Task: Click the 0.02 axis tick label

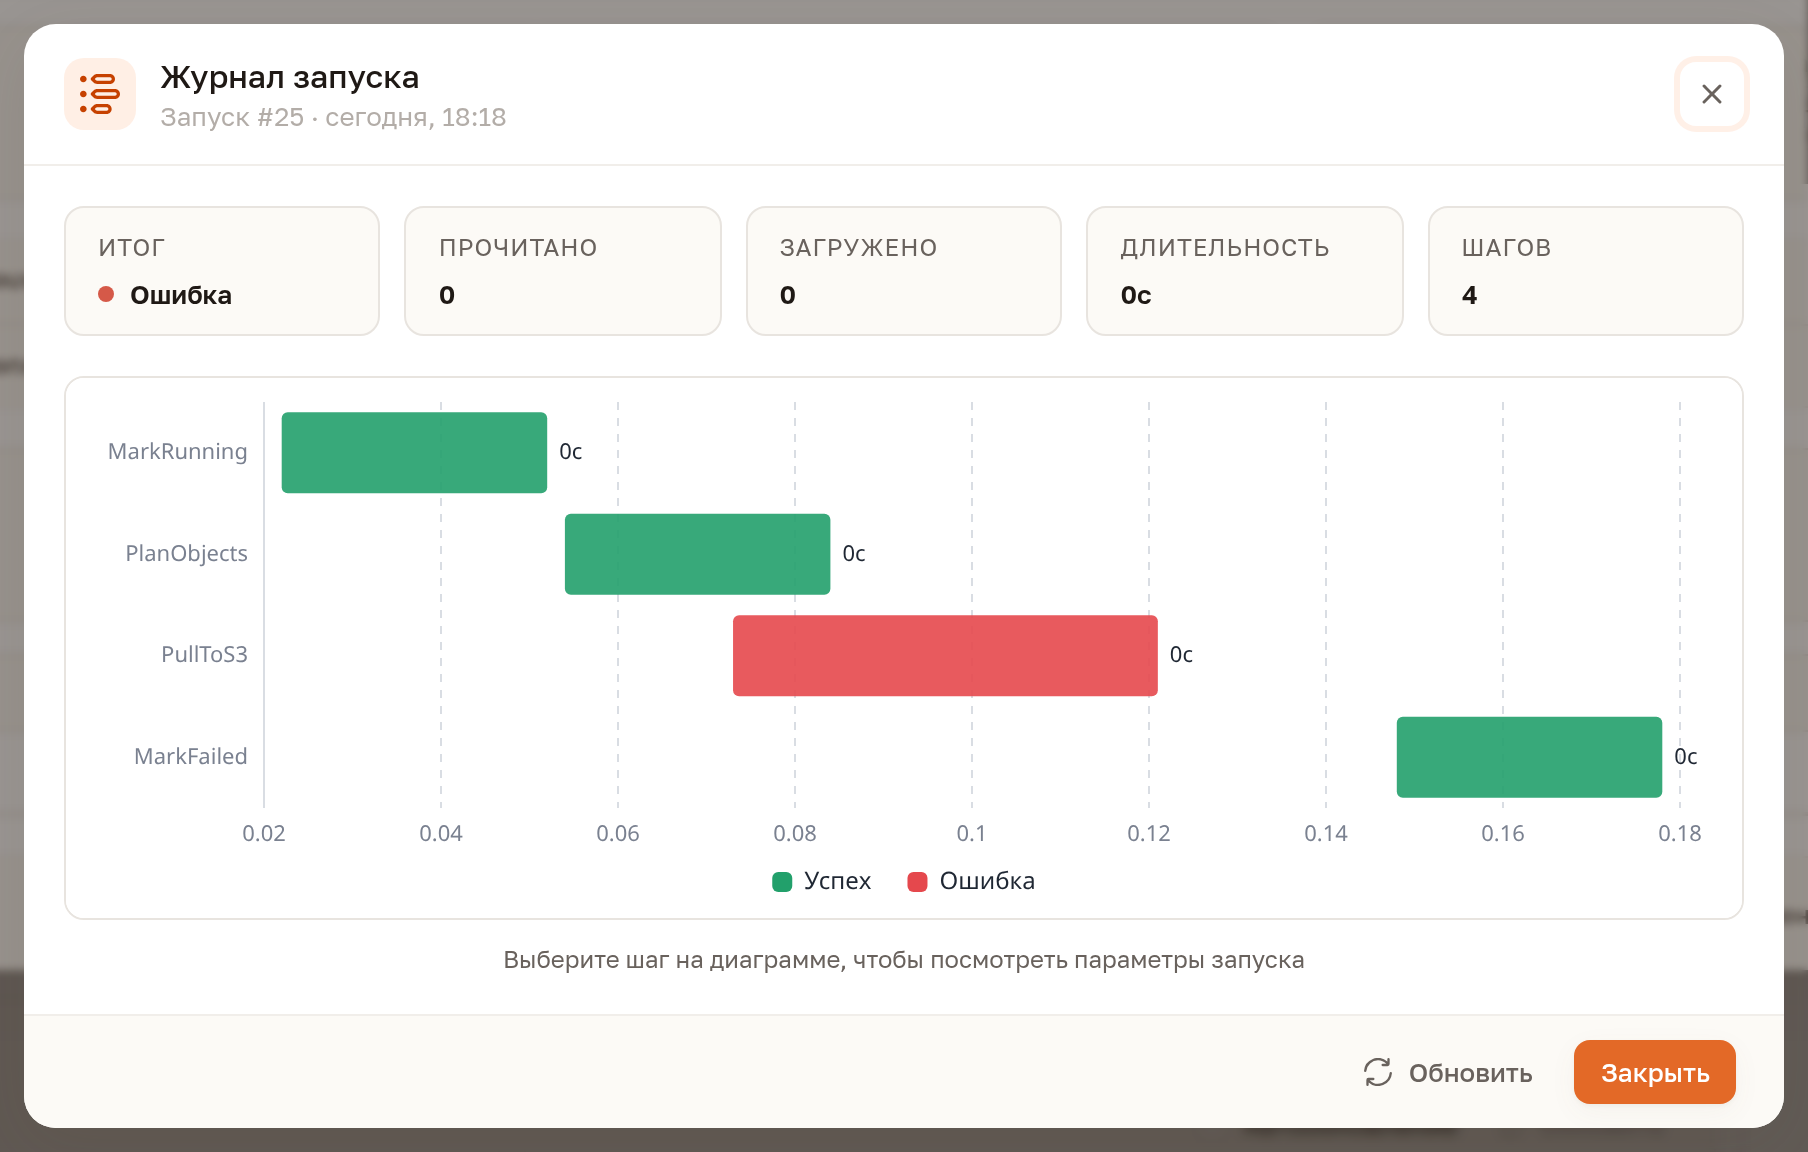Action: point(264,834)
